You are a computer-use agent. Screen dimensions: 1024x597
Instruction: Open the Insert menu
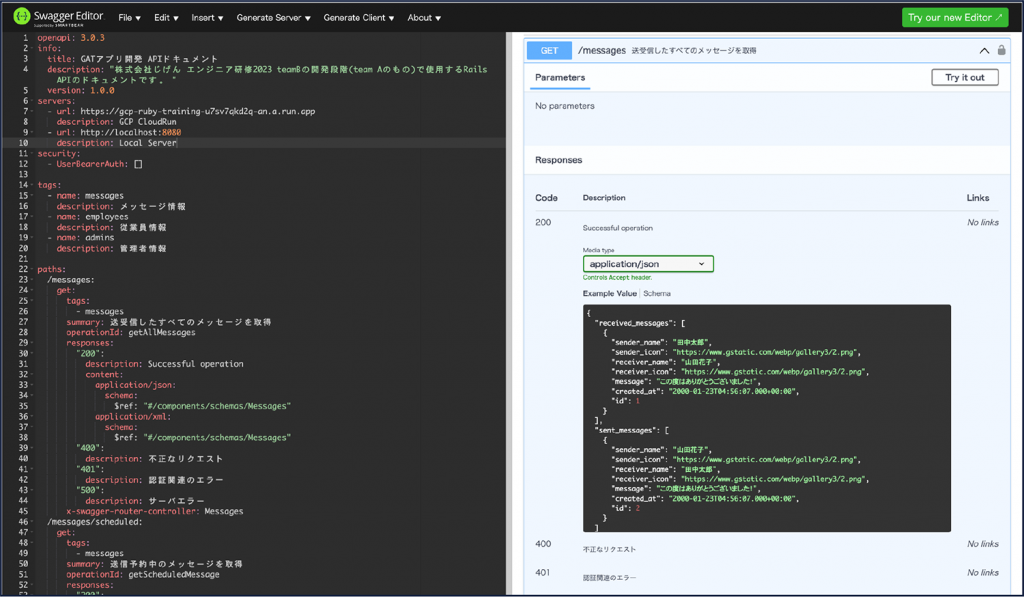click(207, 18)
